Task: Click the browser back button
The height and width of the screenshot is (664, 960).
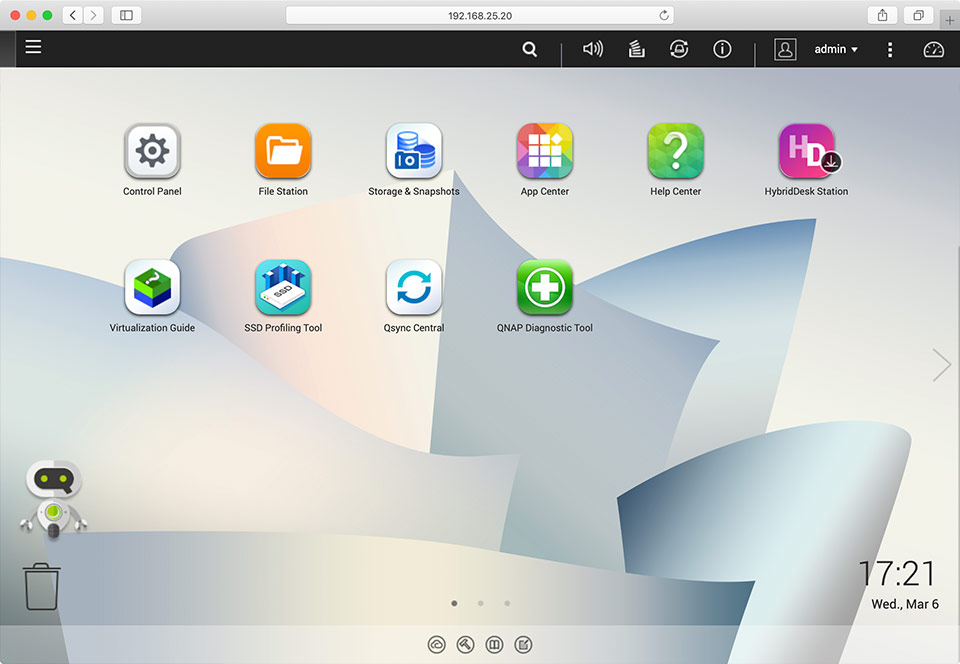Action: coord(73,15)
